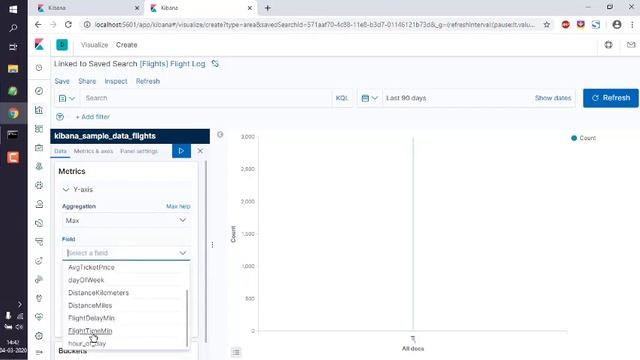The image size is (640, 360).
Task: Open Chrome from Windows taskbar
Action: [13, 113]
